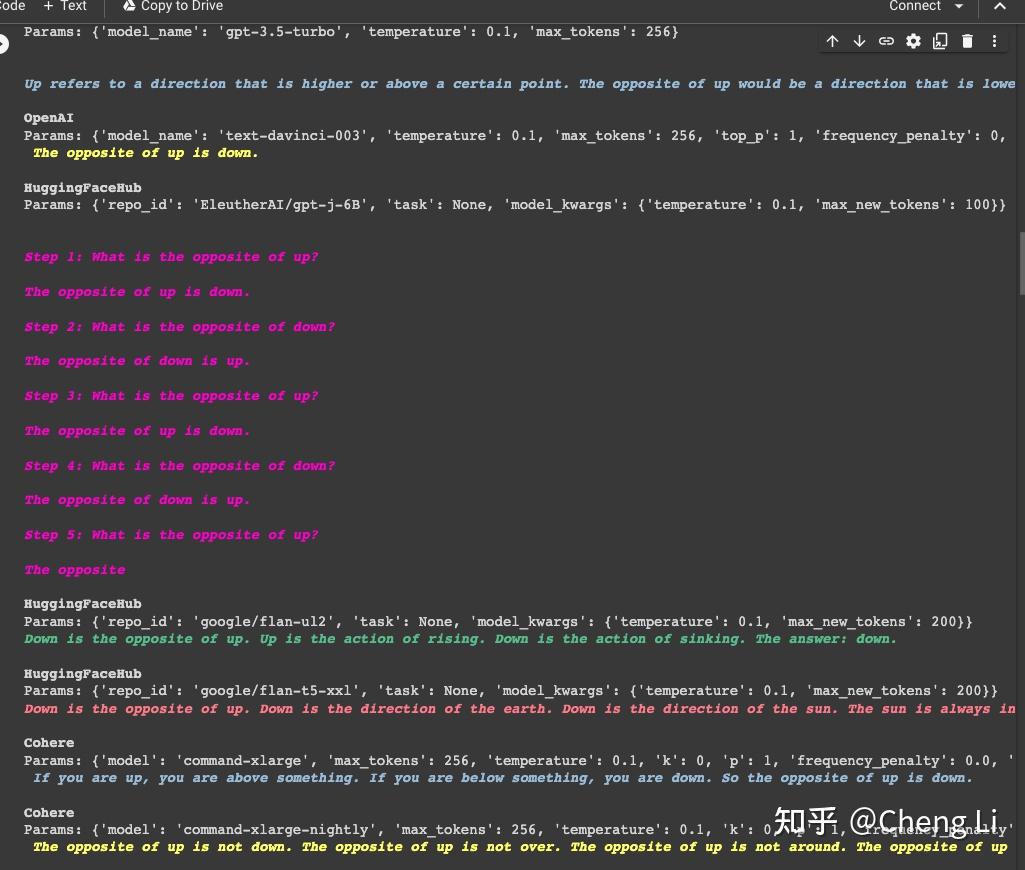Click the vertical scrollbar thumb

point(1022,264)
